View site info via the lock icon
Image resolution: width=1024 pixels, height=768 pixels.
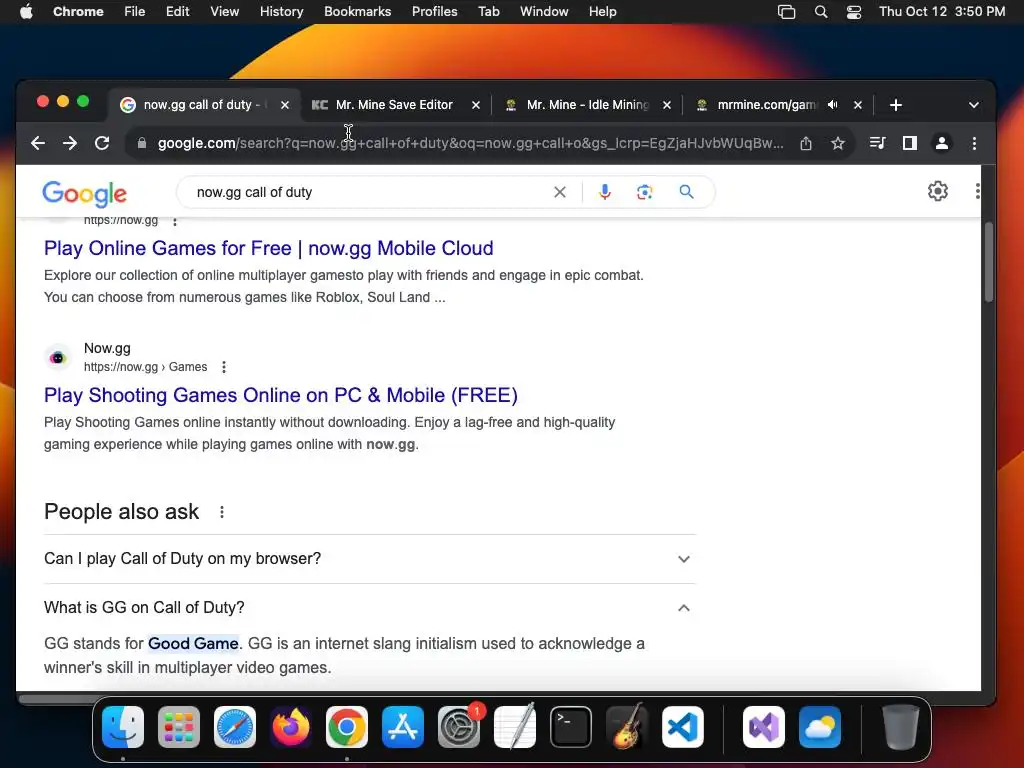pos(142,143)
